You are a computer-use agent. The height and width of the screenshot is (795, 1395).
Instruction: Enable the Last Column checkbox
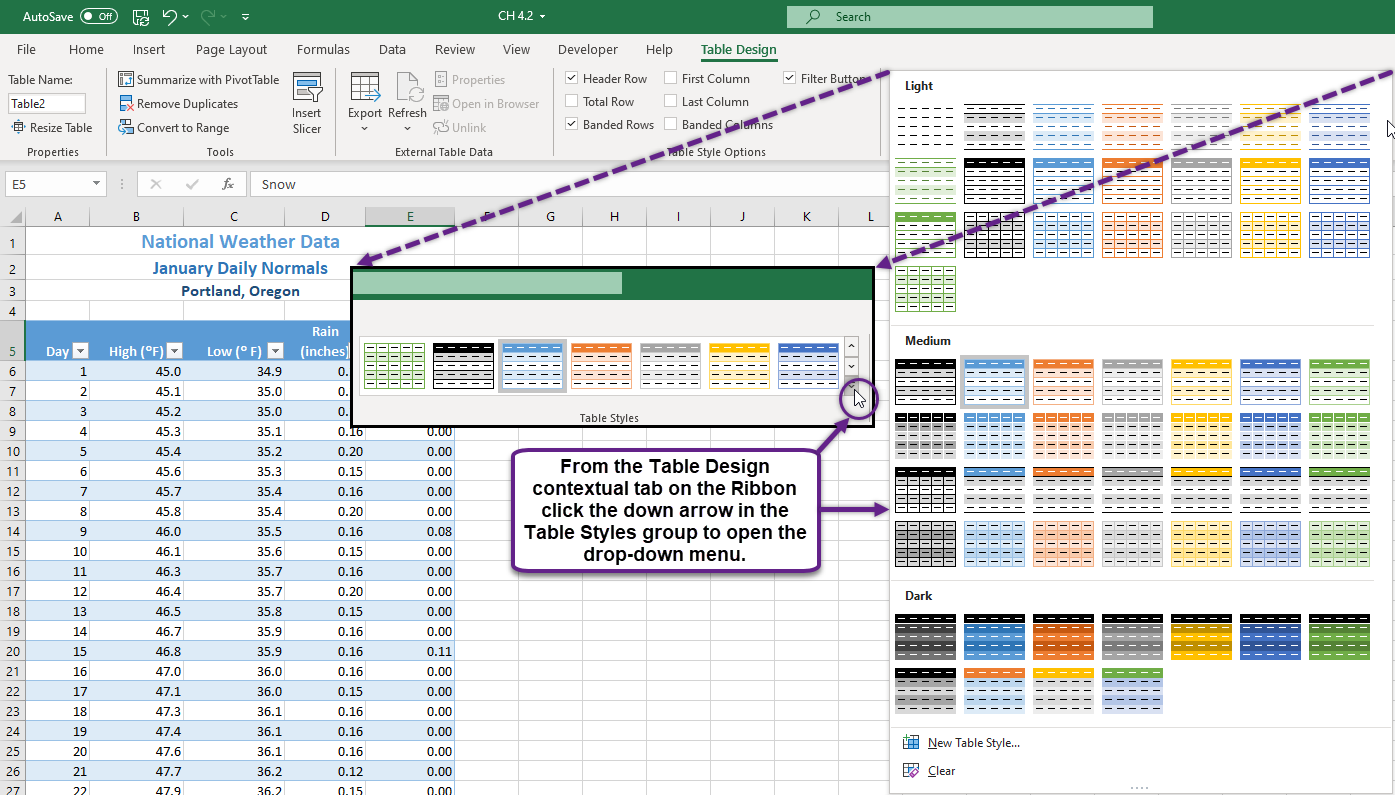pyautogui.click(x=670, y=101)
